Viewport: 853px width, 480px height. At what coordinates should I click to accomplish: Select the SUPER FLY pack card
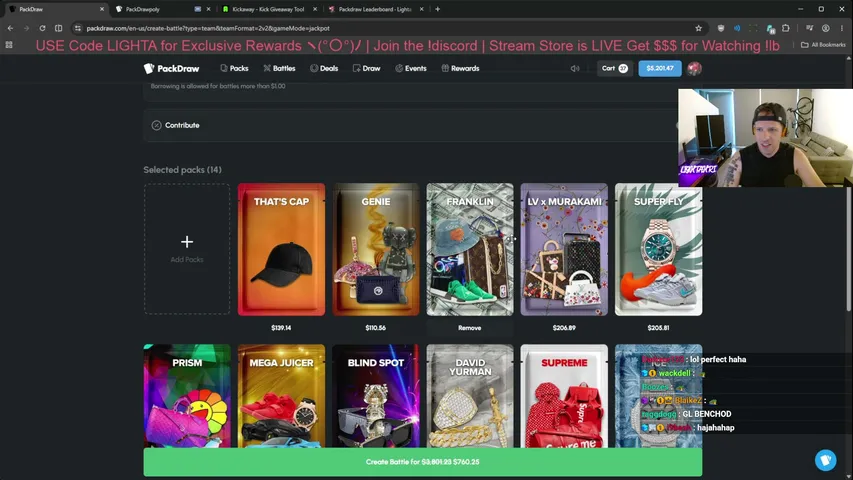point(658,249)
